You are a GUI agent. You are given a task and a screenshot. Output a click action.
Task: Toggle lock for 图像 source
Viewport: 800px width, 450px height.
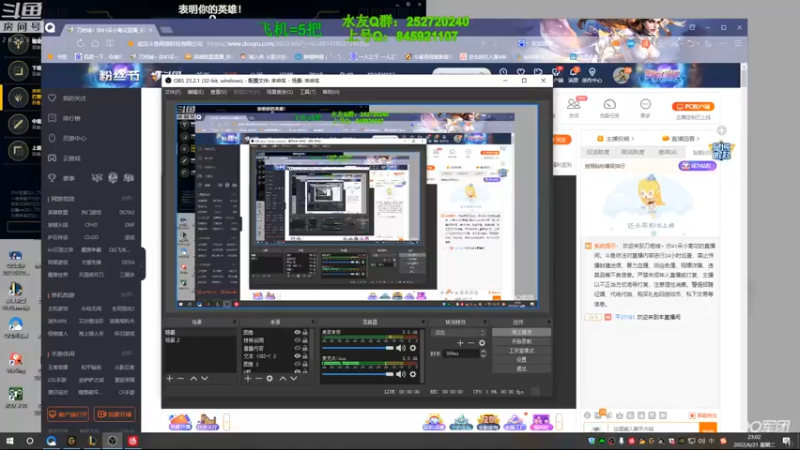click(x=305, y=332)
